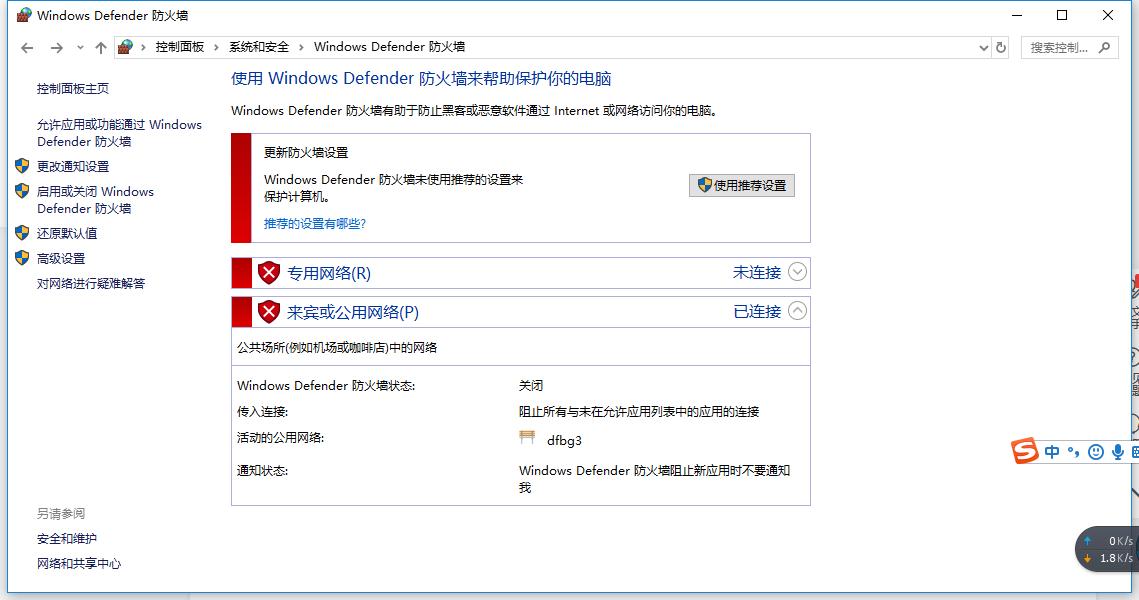Click the red shield icon on 专用网络 row

(268, 272)
